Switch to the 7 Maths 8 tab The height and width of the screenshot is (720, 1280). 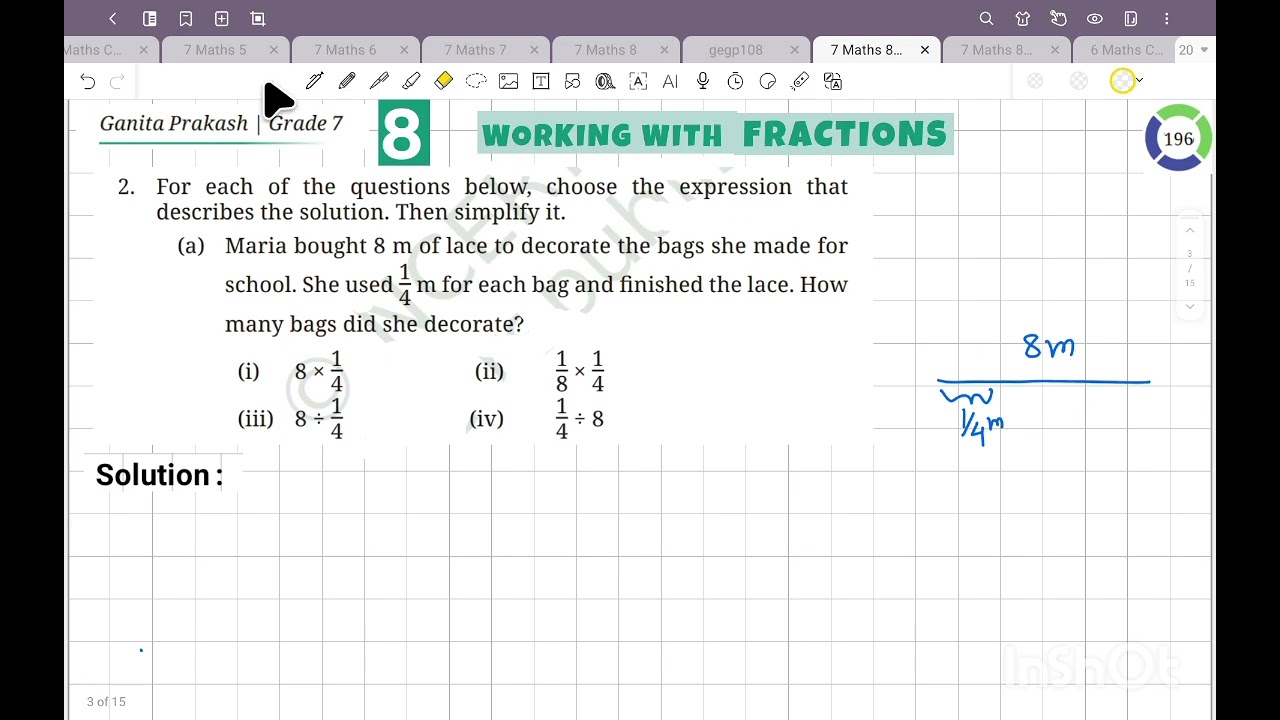tap(605, 50)
